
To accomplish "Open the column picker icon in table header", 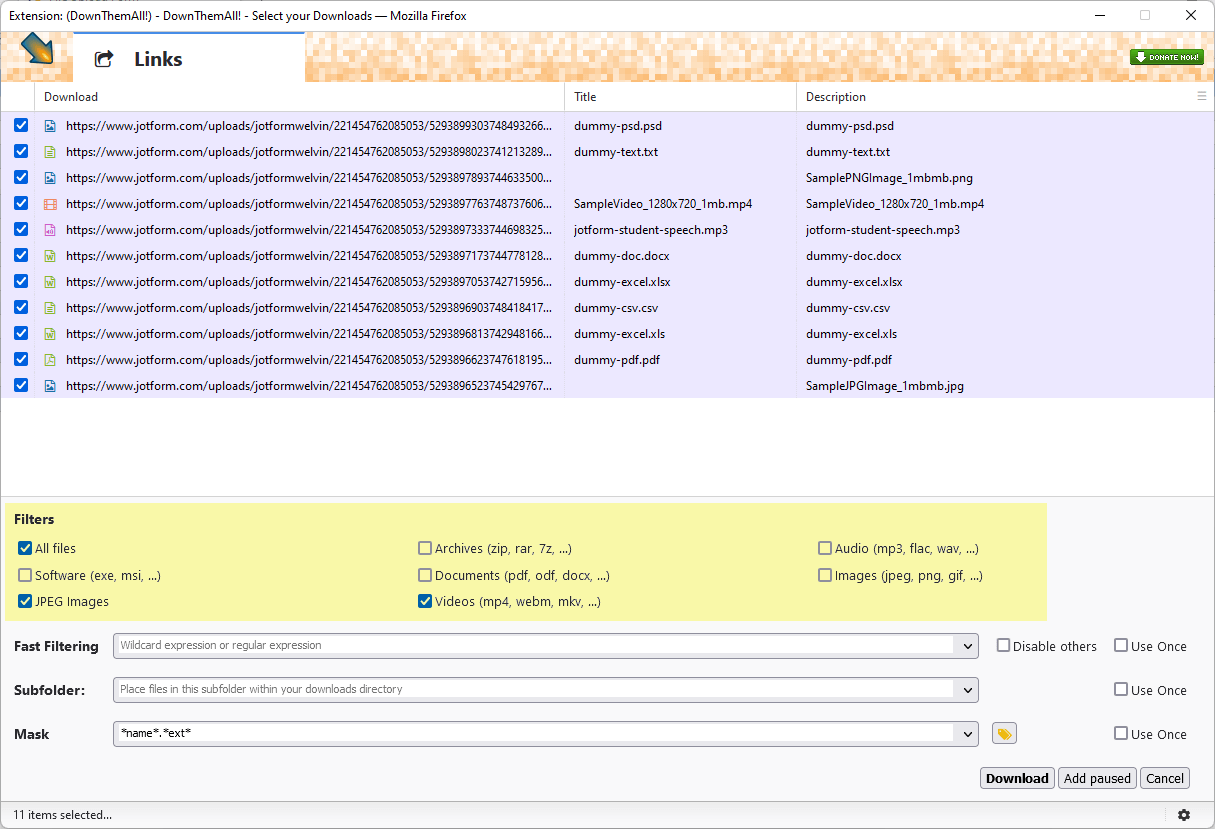I will 1202,97.
